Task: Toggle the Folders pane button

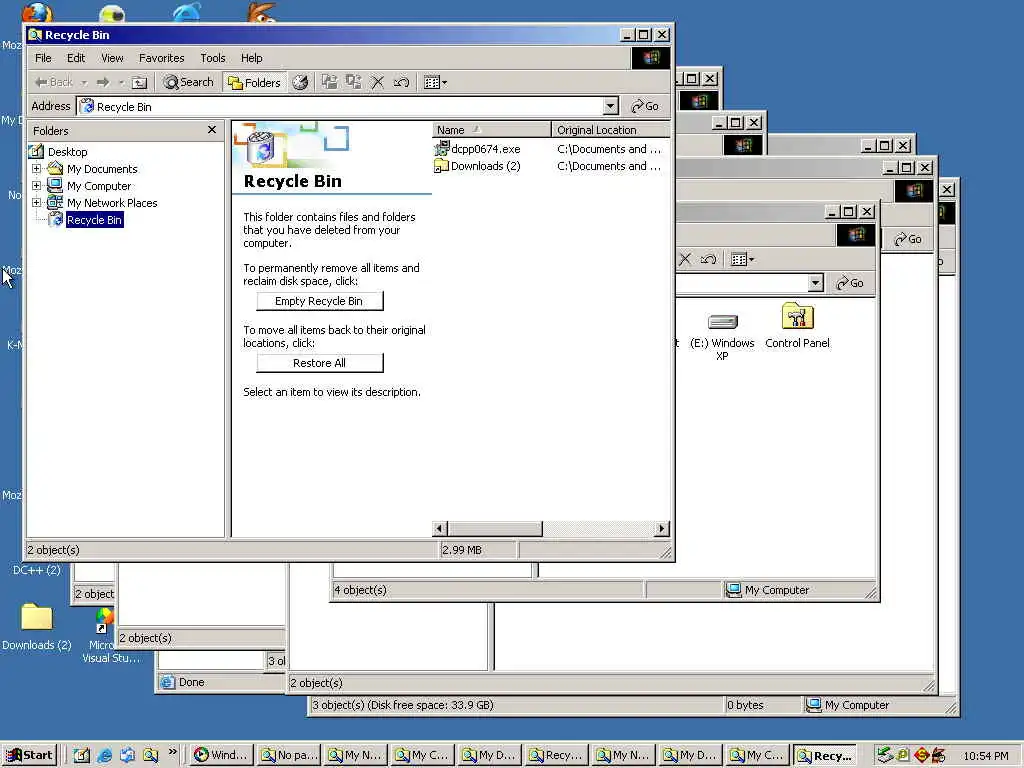Action: coord(254,82)
